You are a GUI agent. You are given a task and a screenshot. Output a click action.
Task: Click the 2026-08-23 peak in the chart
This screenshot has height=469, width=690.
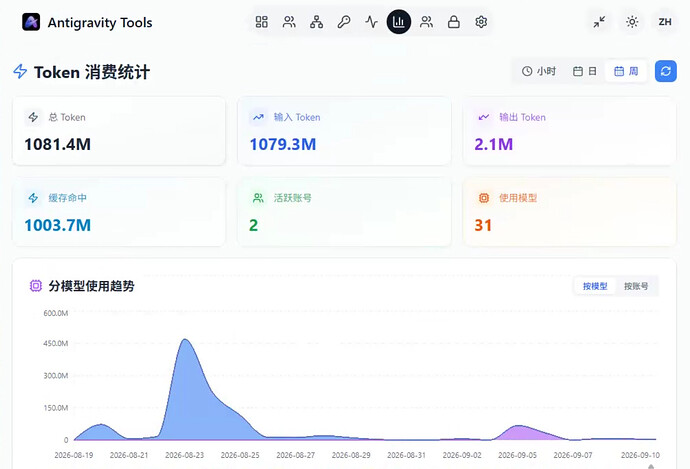(185, 339)
